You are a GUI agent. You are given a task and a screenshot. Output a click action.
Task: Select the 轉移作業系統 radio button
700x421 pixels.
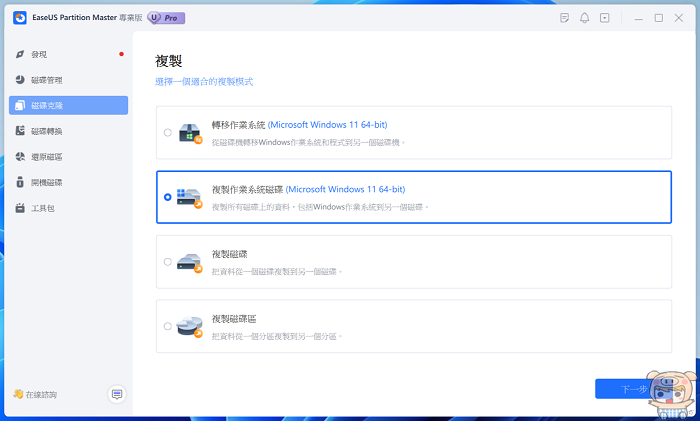pyautogui.click(x=167, y=132)
